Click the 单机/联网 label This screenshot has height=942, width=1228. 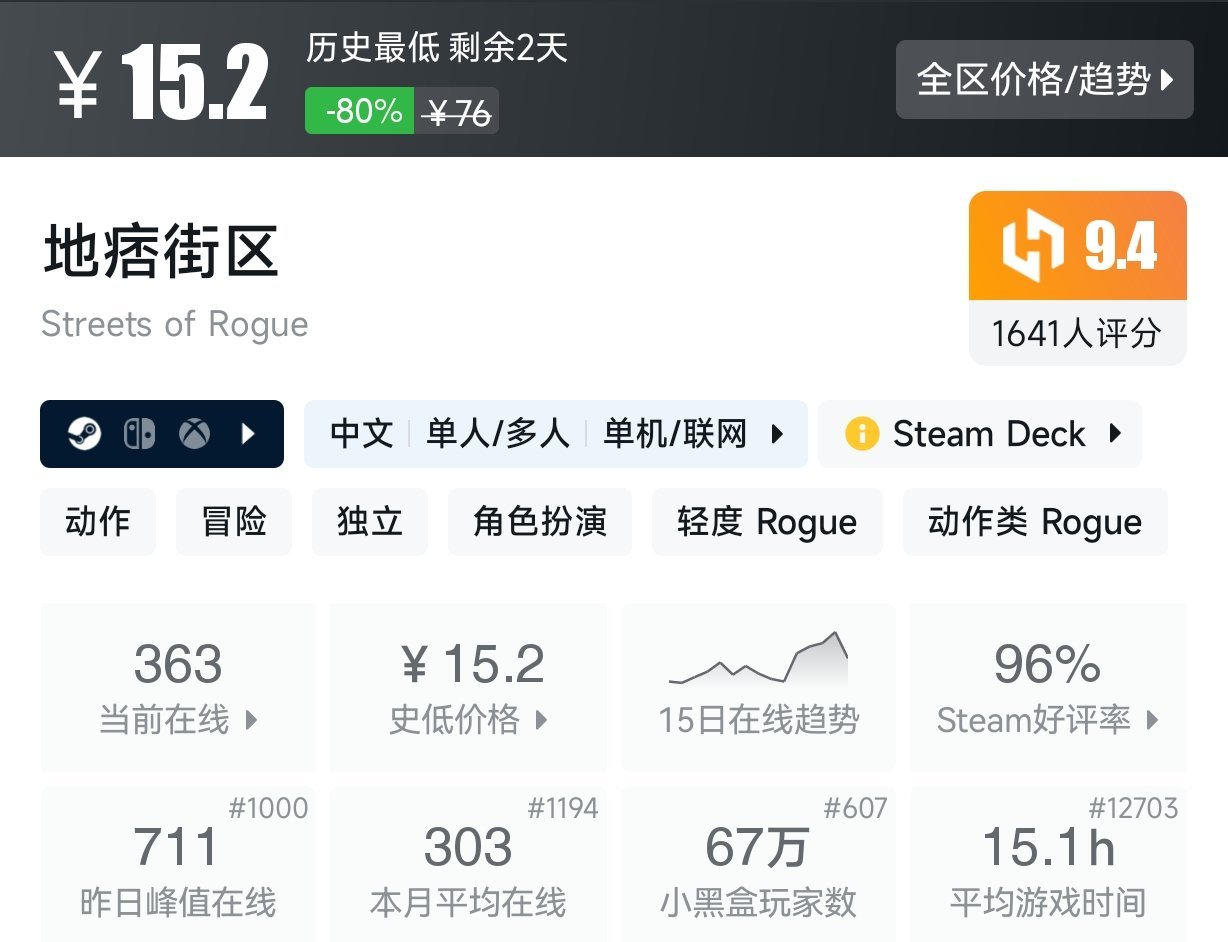675,434
